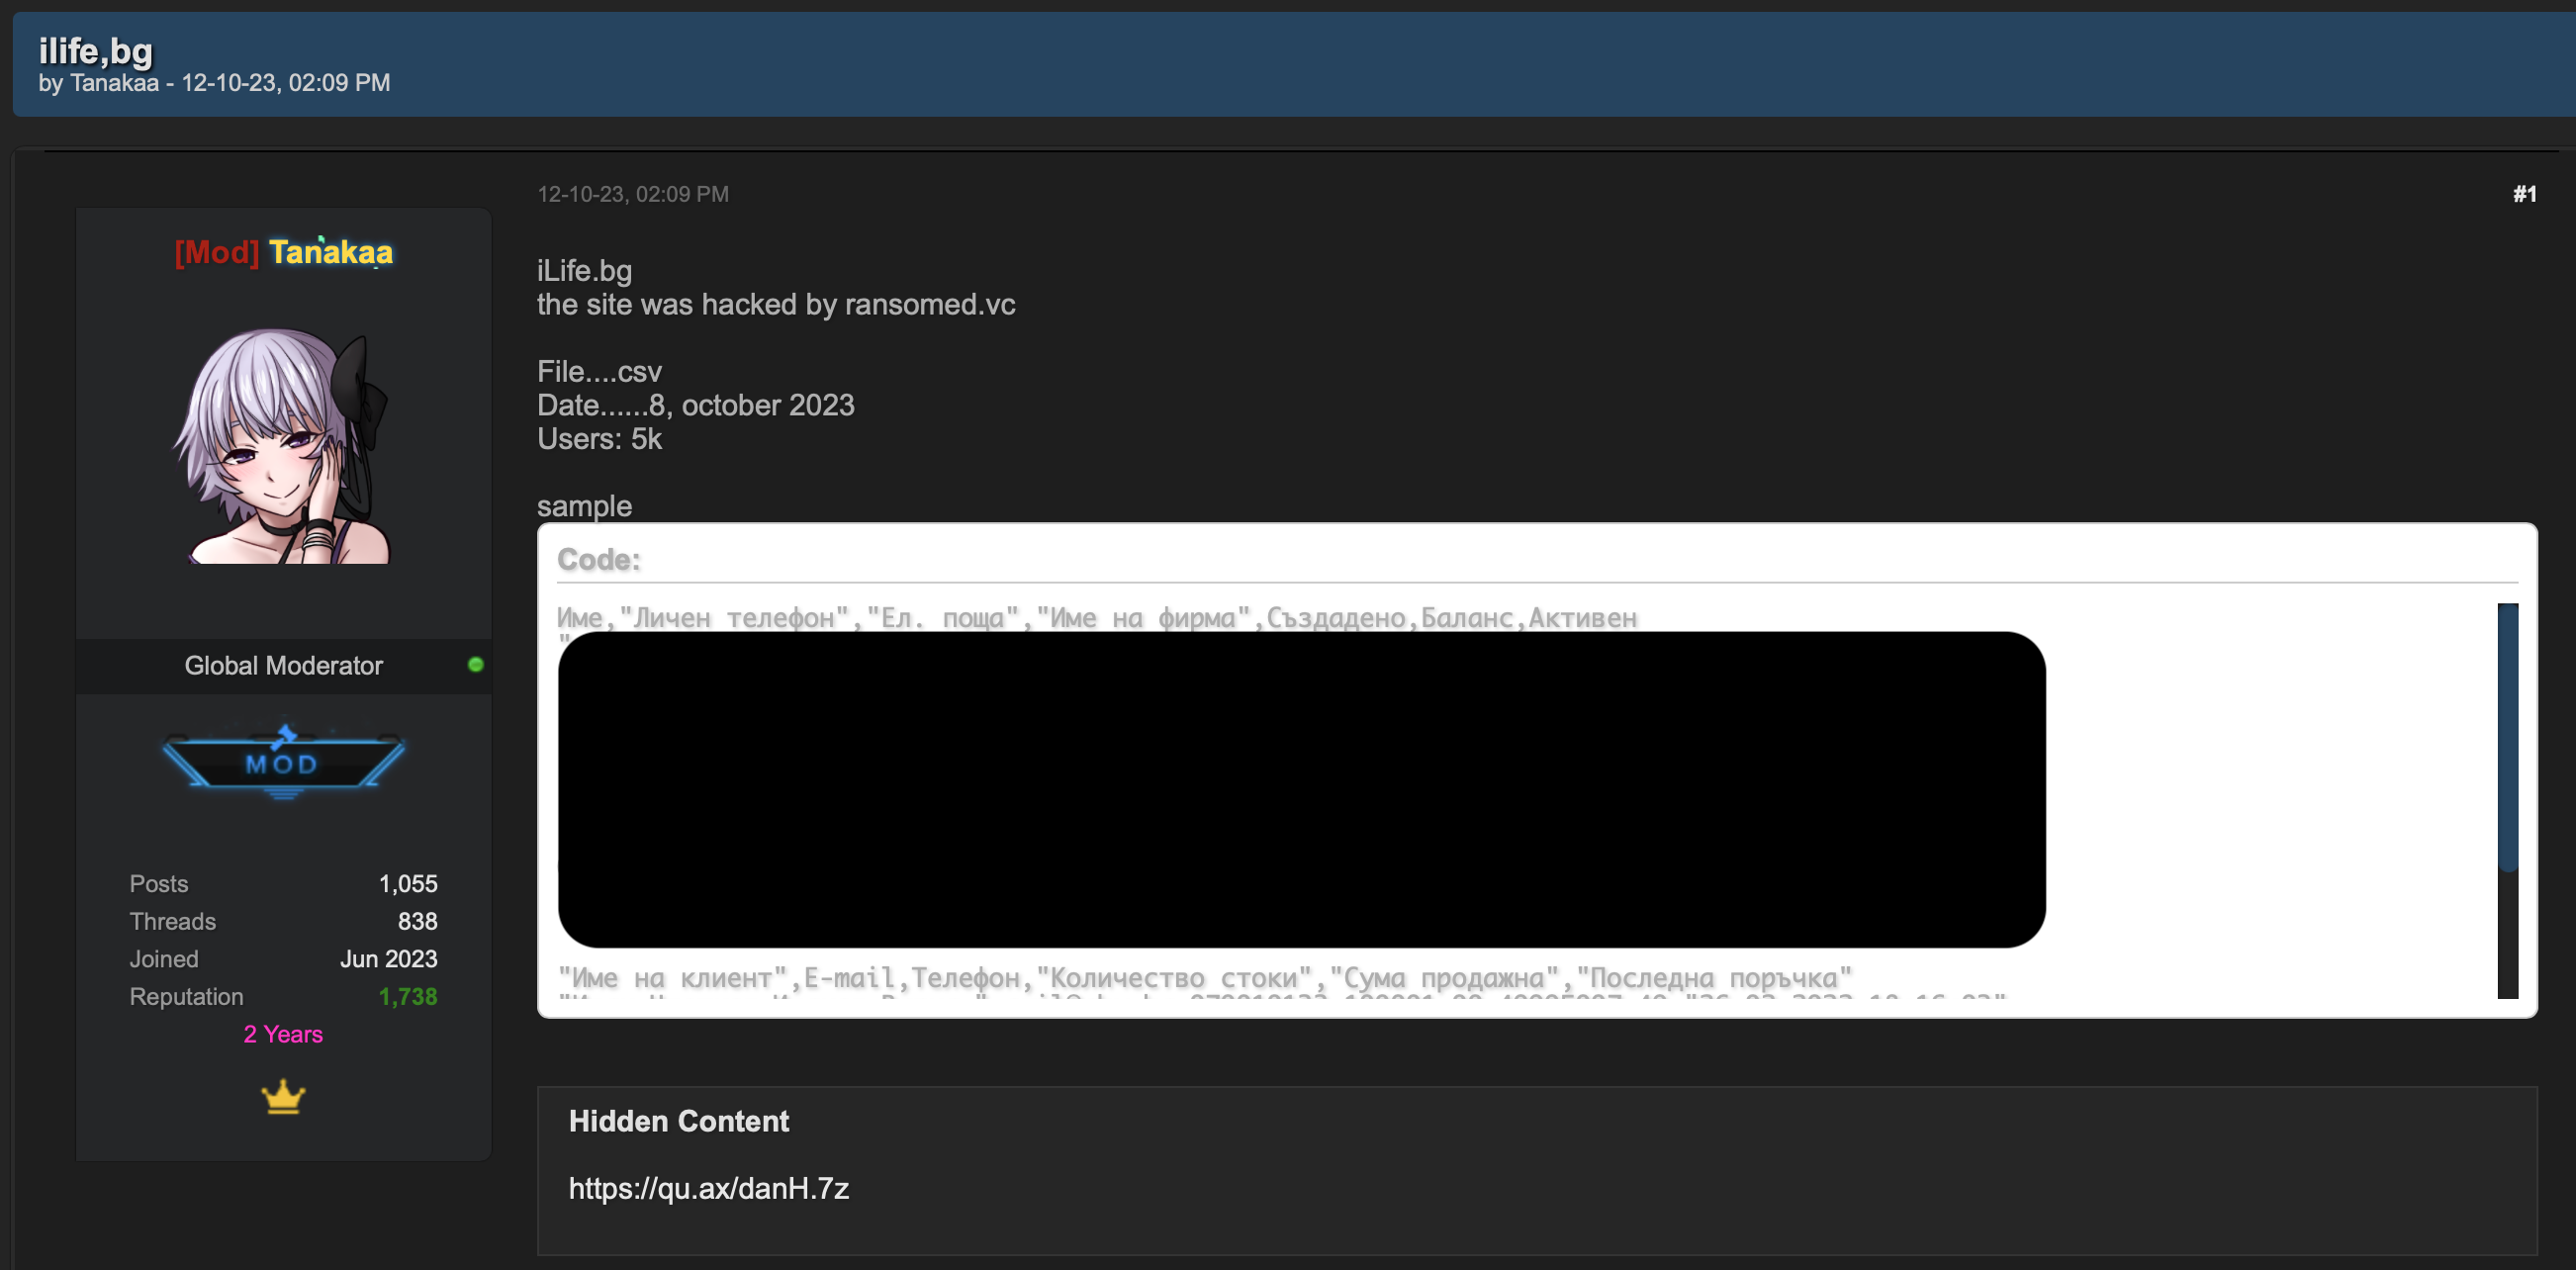Click the "Date......8, october 2023" line
Screen dimensions: 2576x1270
click(x=696, y=406)
